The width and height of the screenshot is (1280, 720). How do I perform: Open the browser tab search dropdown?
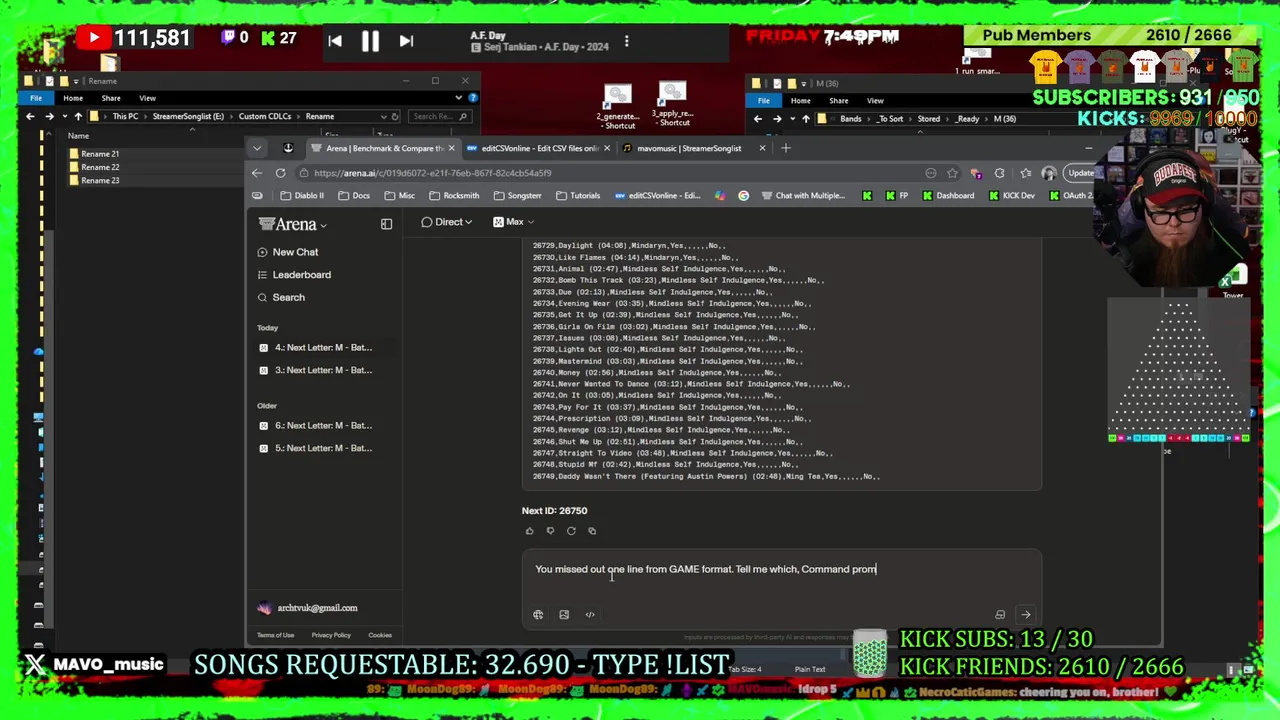(x=257, y=148)
